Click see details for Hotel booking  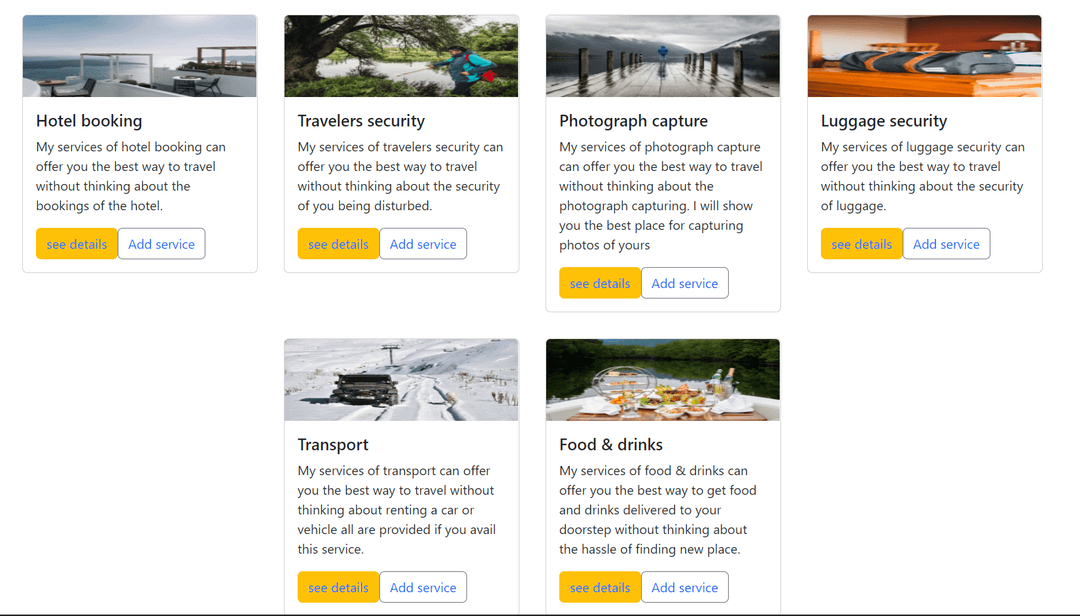click(x=77, y=244)
